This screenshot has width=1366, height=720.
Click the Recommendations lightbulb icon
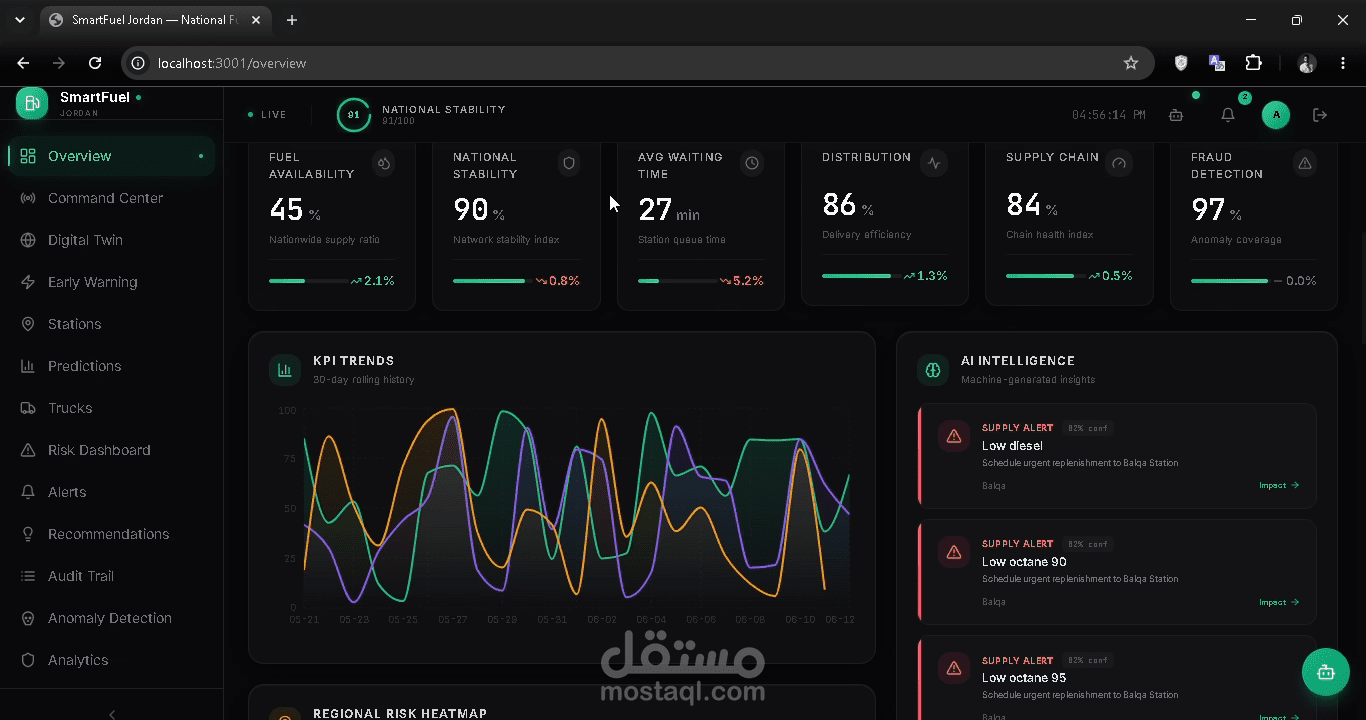tap(28, 534)
